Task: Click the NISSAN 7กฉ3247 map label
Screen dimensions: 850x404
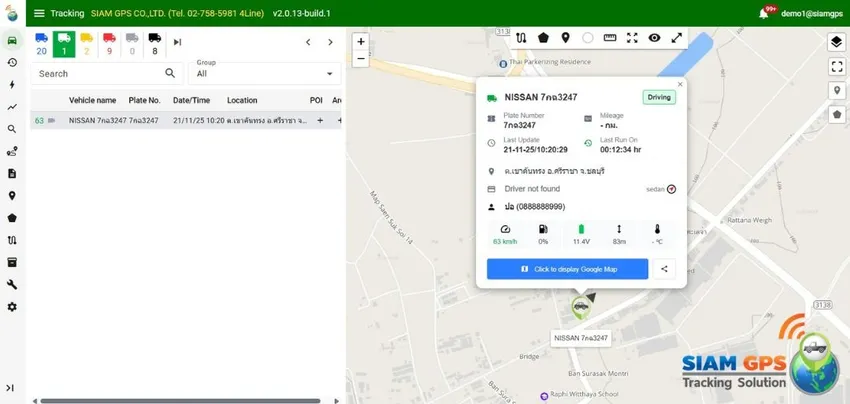Action: click(581, 338)
